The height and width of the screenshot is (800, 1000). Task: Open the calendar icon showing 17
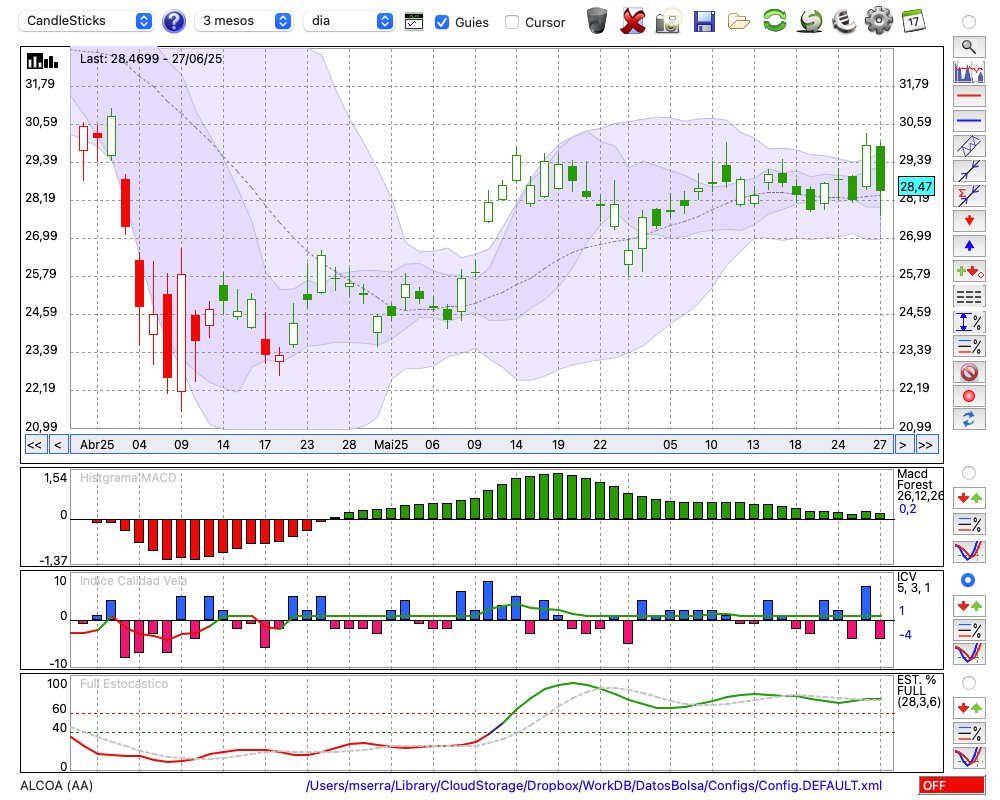click(x=913, y=21)
